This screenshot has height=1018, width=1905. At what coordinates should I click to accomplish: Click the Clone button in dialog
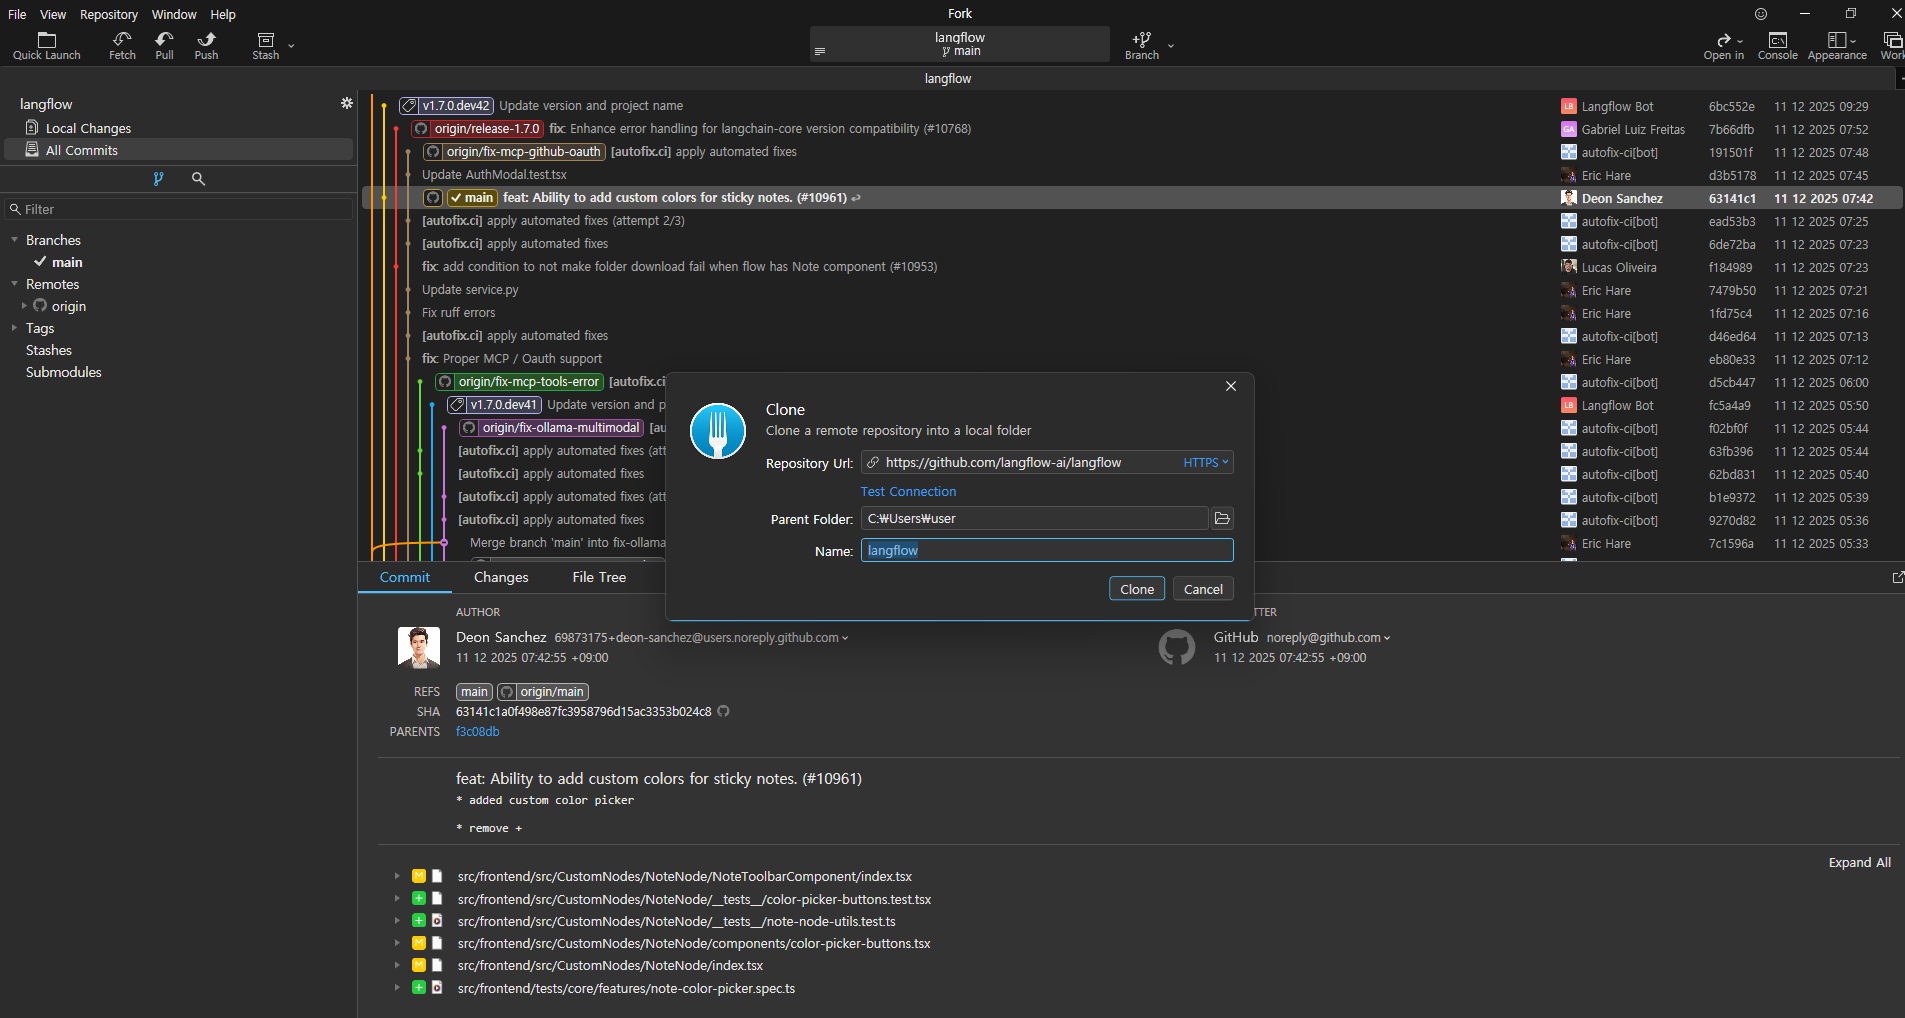[x=1137, y=589]
